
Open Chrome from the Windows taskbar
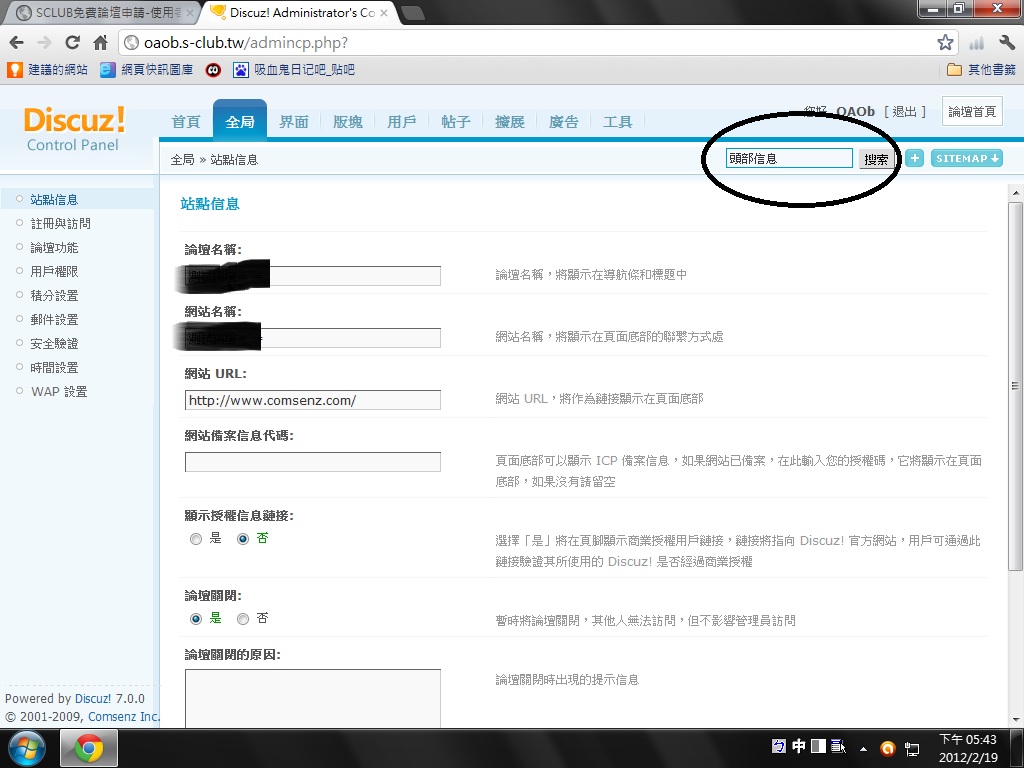click(89, 748)
